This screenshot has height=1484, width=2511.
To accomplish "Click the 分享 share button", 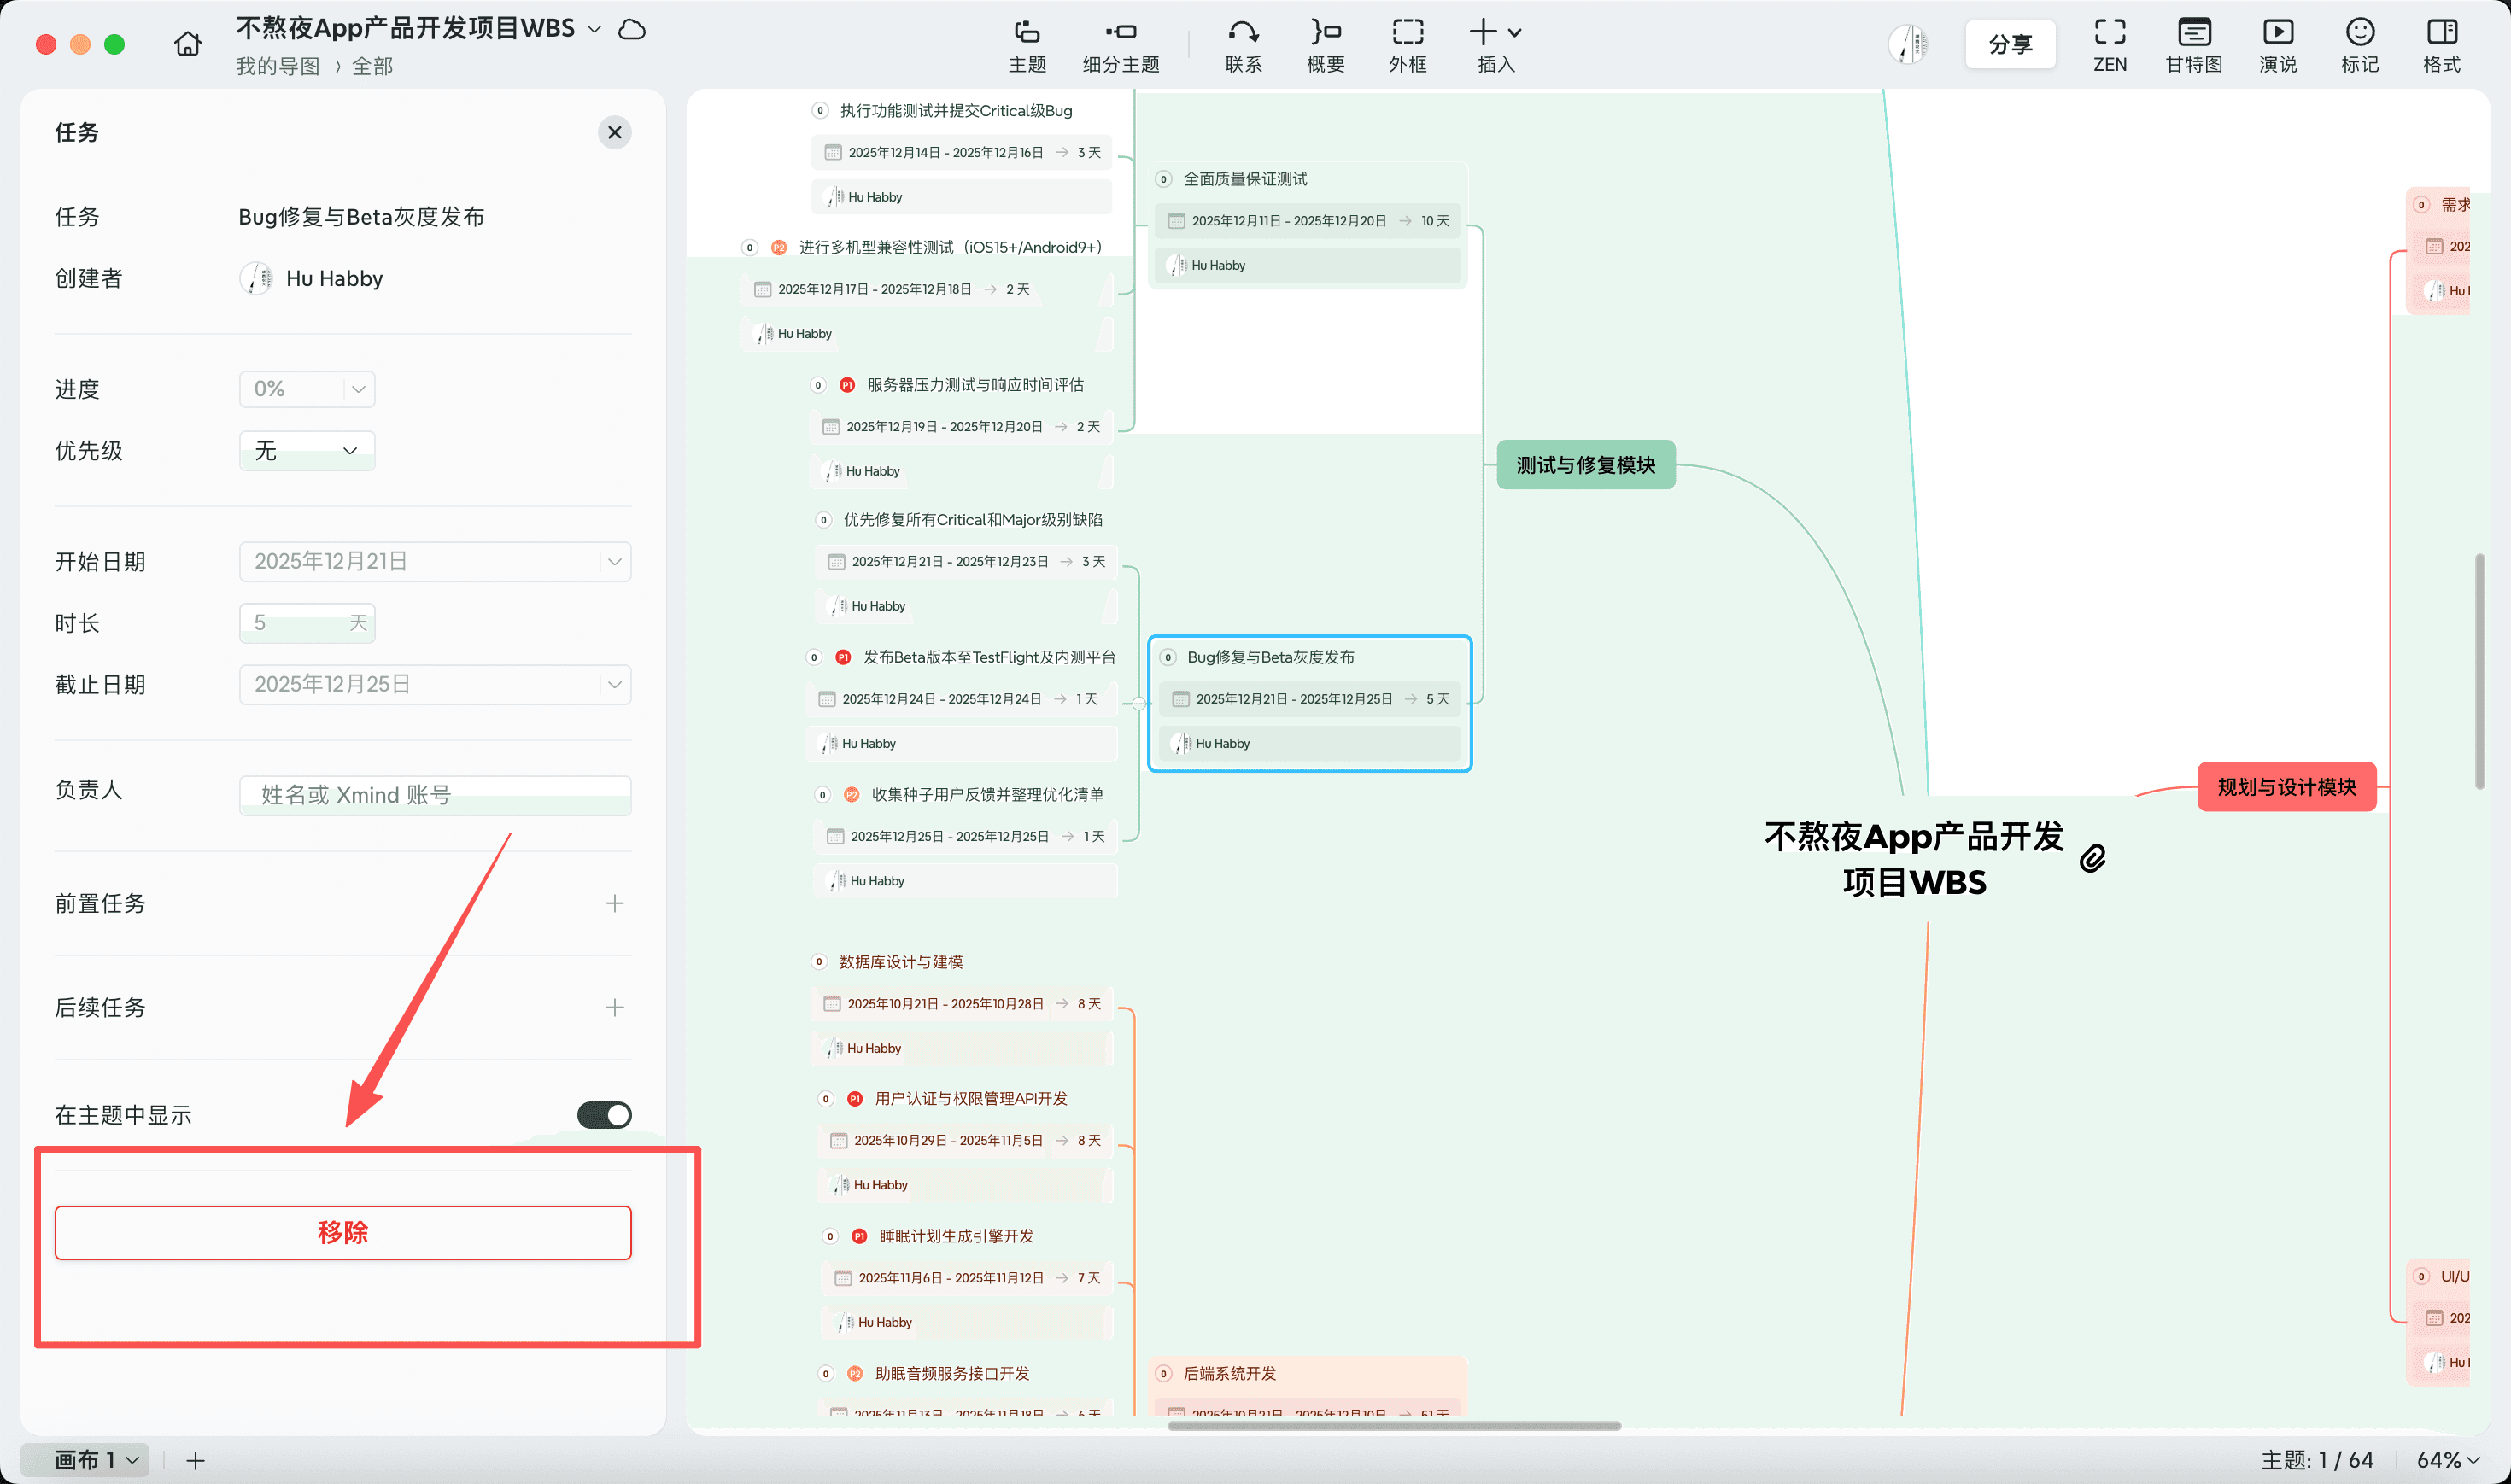I will click(x=2010, y=45).
